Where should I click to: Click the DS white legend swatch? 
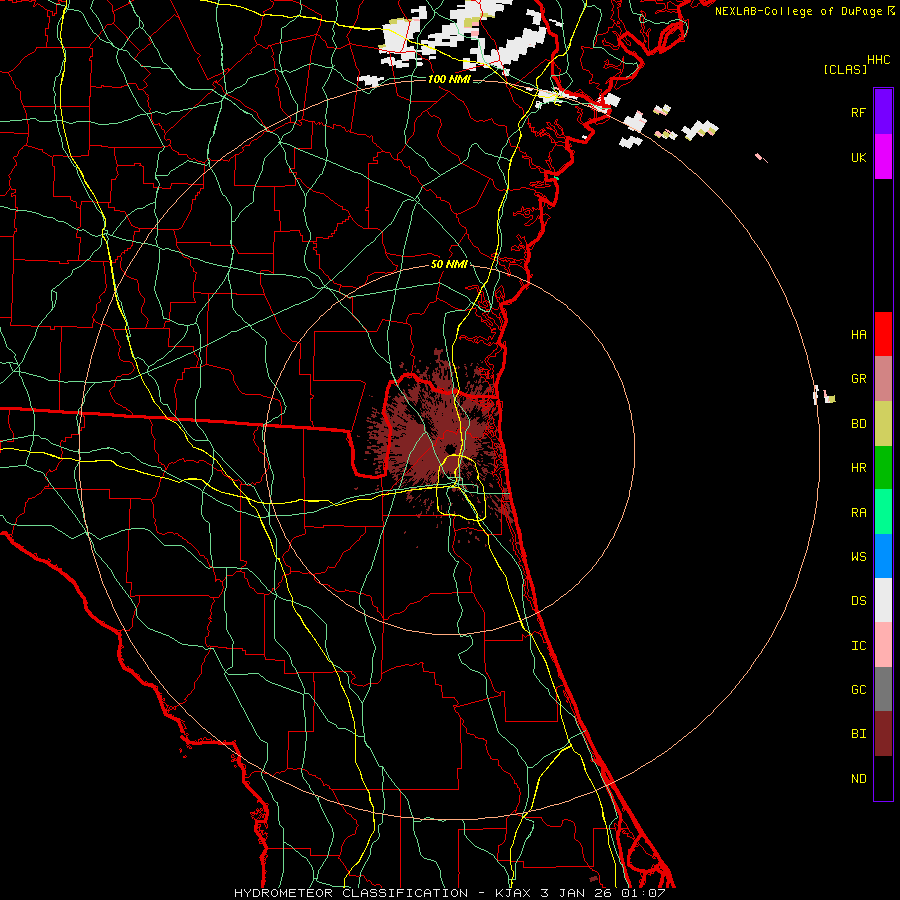883,600
